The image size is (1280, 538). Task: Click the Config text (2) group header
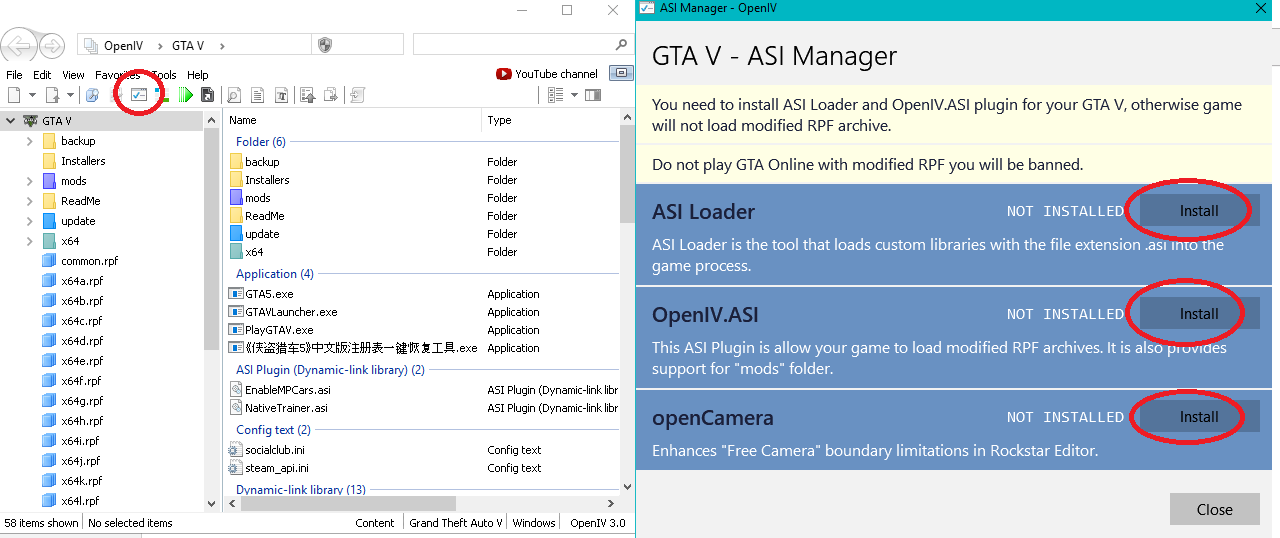click(x=273, y=430)
